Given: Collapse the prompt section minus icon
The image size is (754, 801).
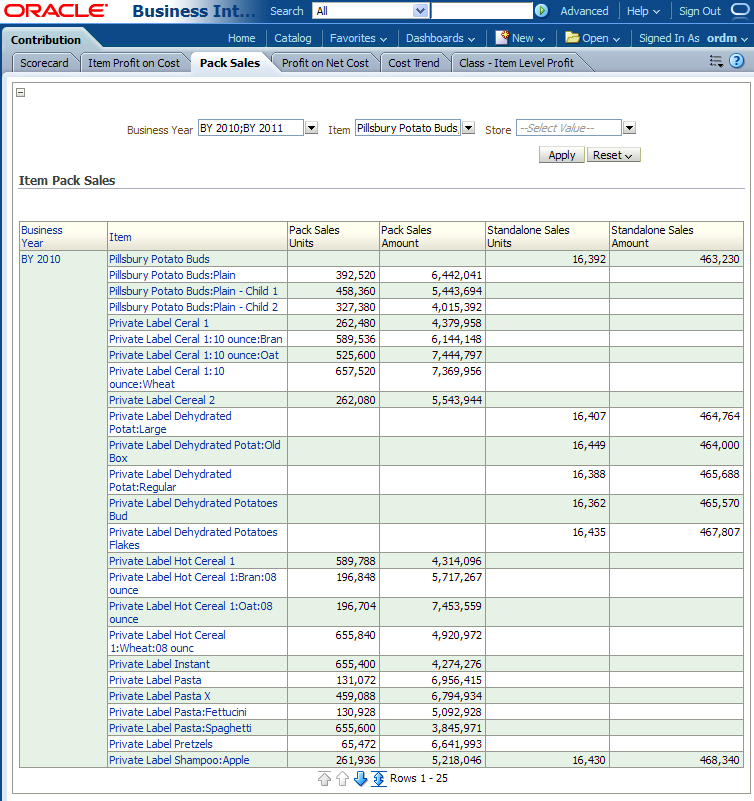Looking at the screenshot, I should pos(21,92).
